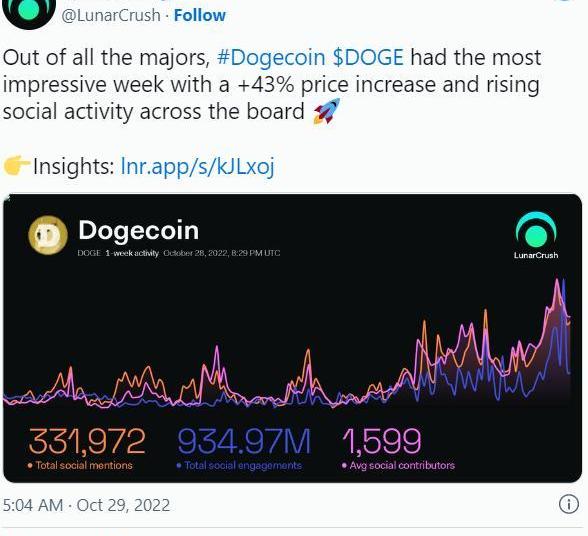Click the pointing hand emoji before Insights

pos(16,166)
